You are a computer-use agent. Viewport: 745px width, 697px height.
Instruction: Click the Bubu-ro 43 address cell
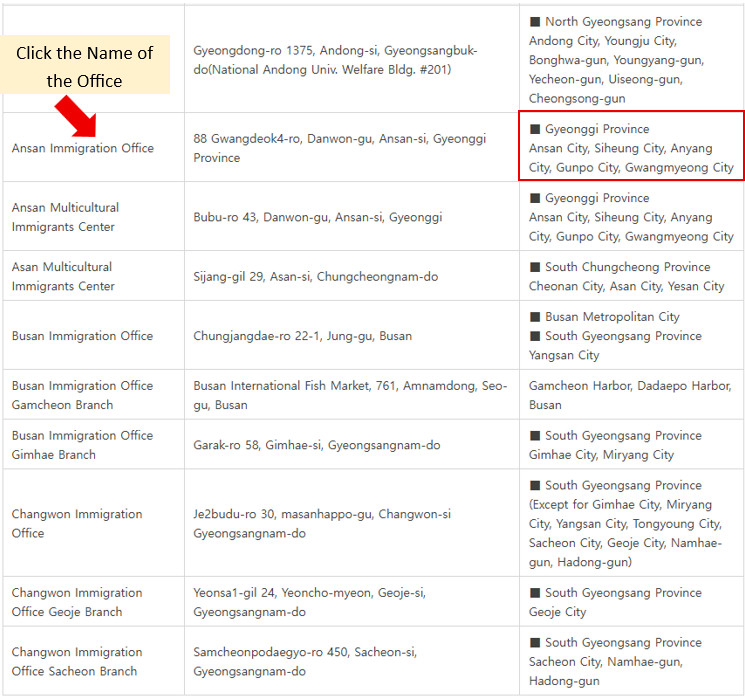click(x=318, y=217)
